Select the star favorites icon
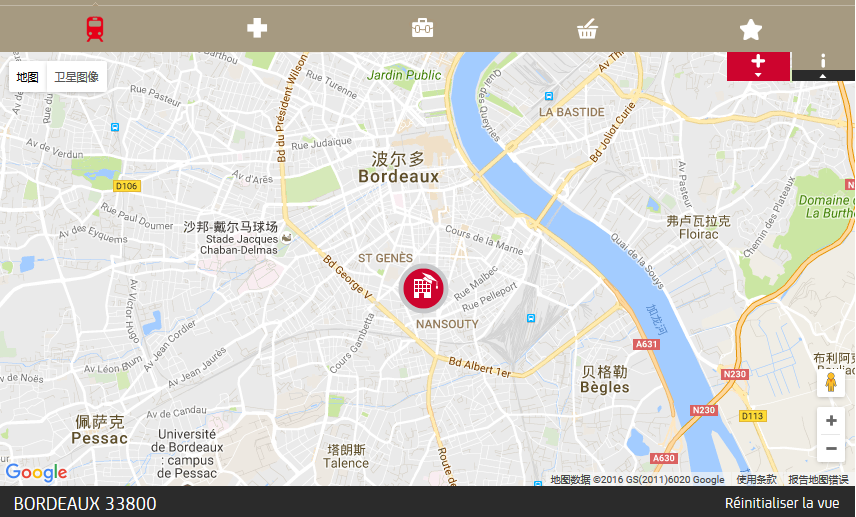856x517 pixels. [751, 29]
